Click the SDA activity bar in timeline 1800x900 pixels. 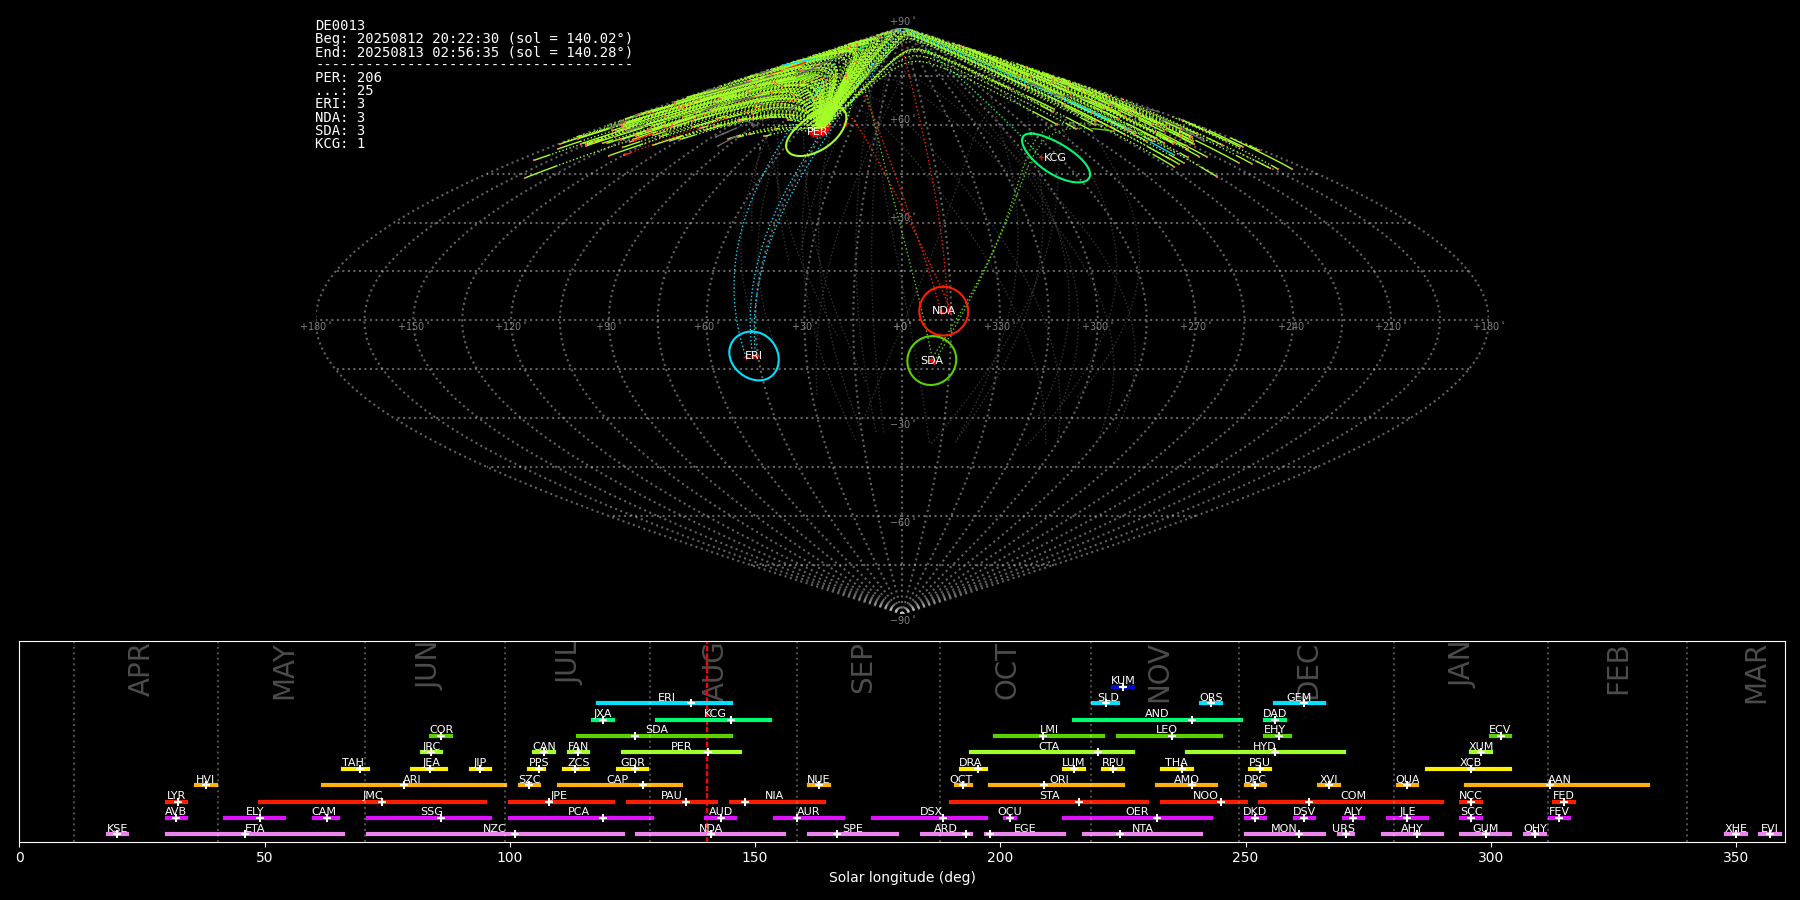[654, 736]
